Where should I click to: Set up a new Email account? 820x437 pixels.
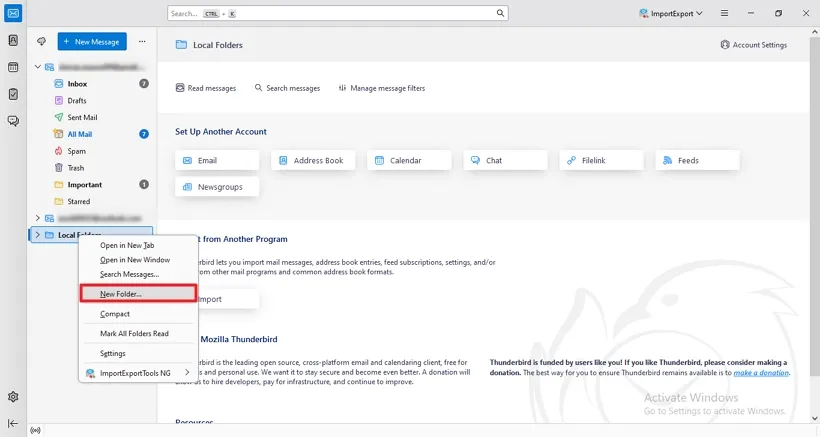tap(217, 160)
